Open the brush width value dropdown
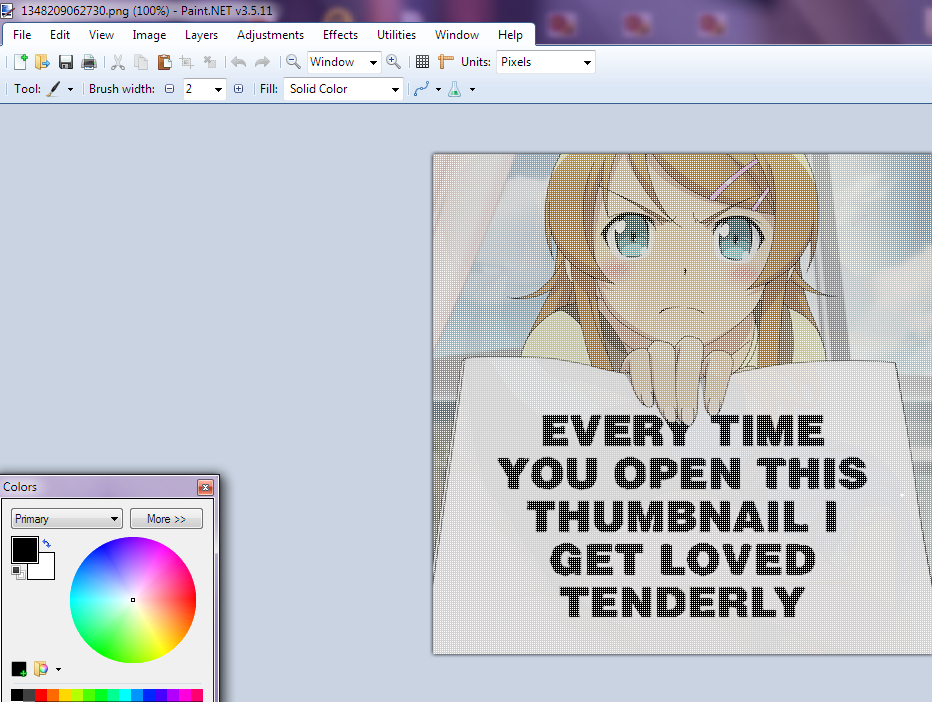Screen dimensions: 932x702 218,90
